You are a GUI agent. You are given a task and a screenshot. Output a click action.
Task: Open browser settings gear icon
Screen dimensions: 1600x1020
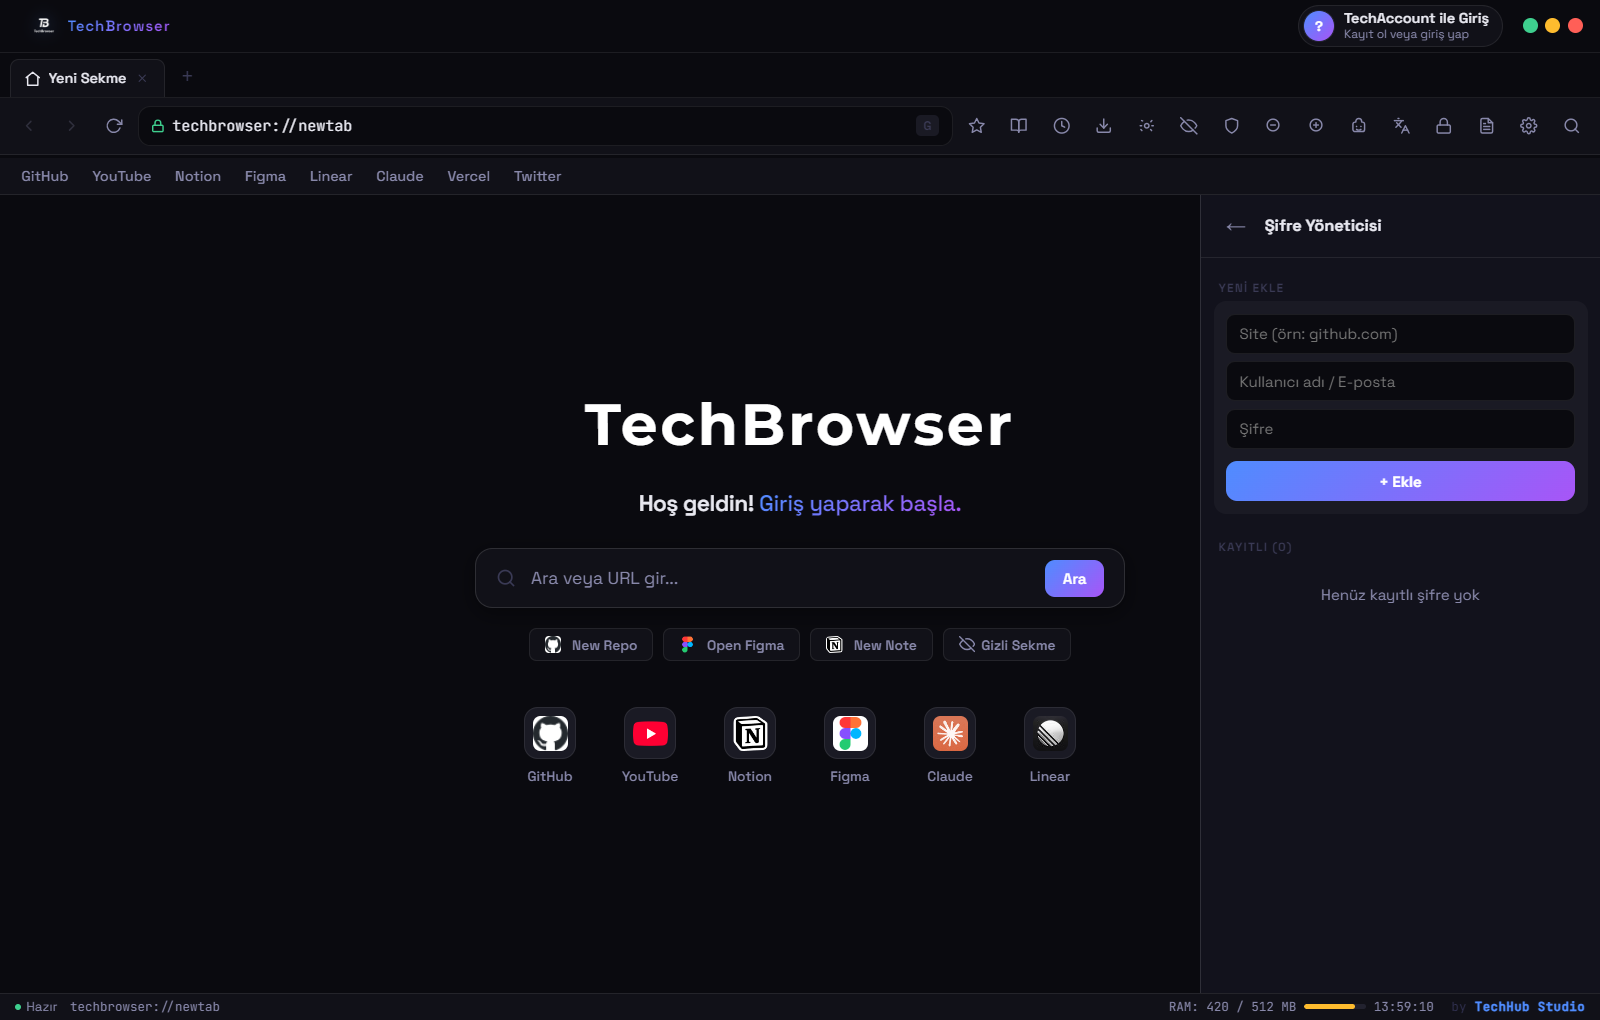[1529, 126]
